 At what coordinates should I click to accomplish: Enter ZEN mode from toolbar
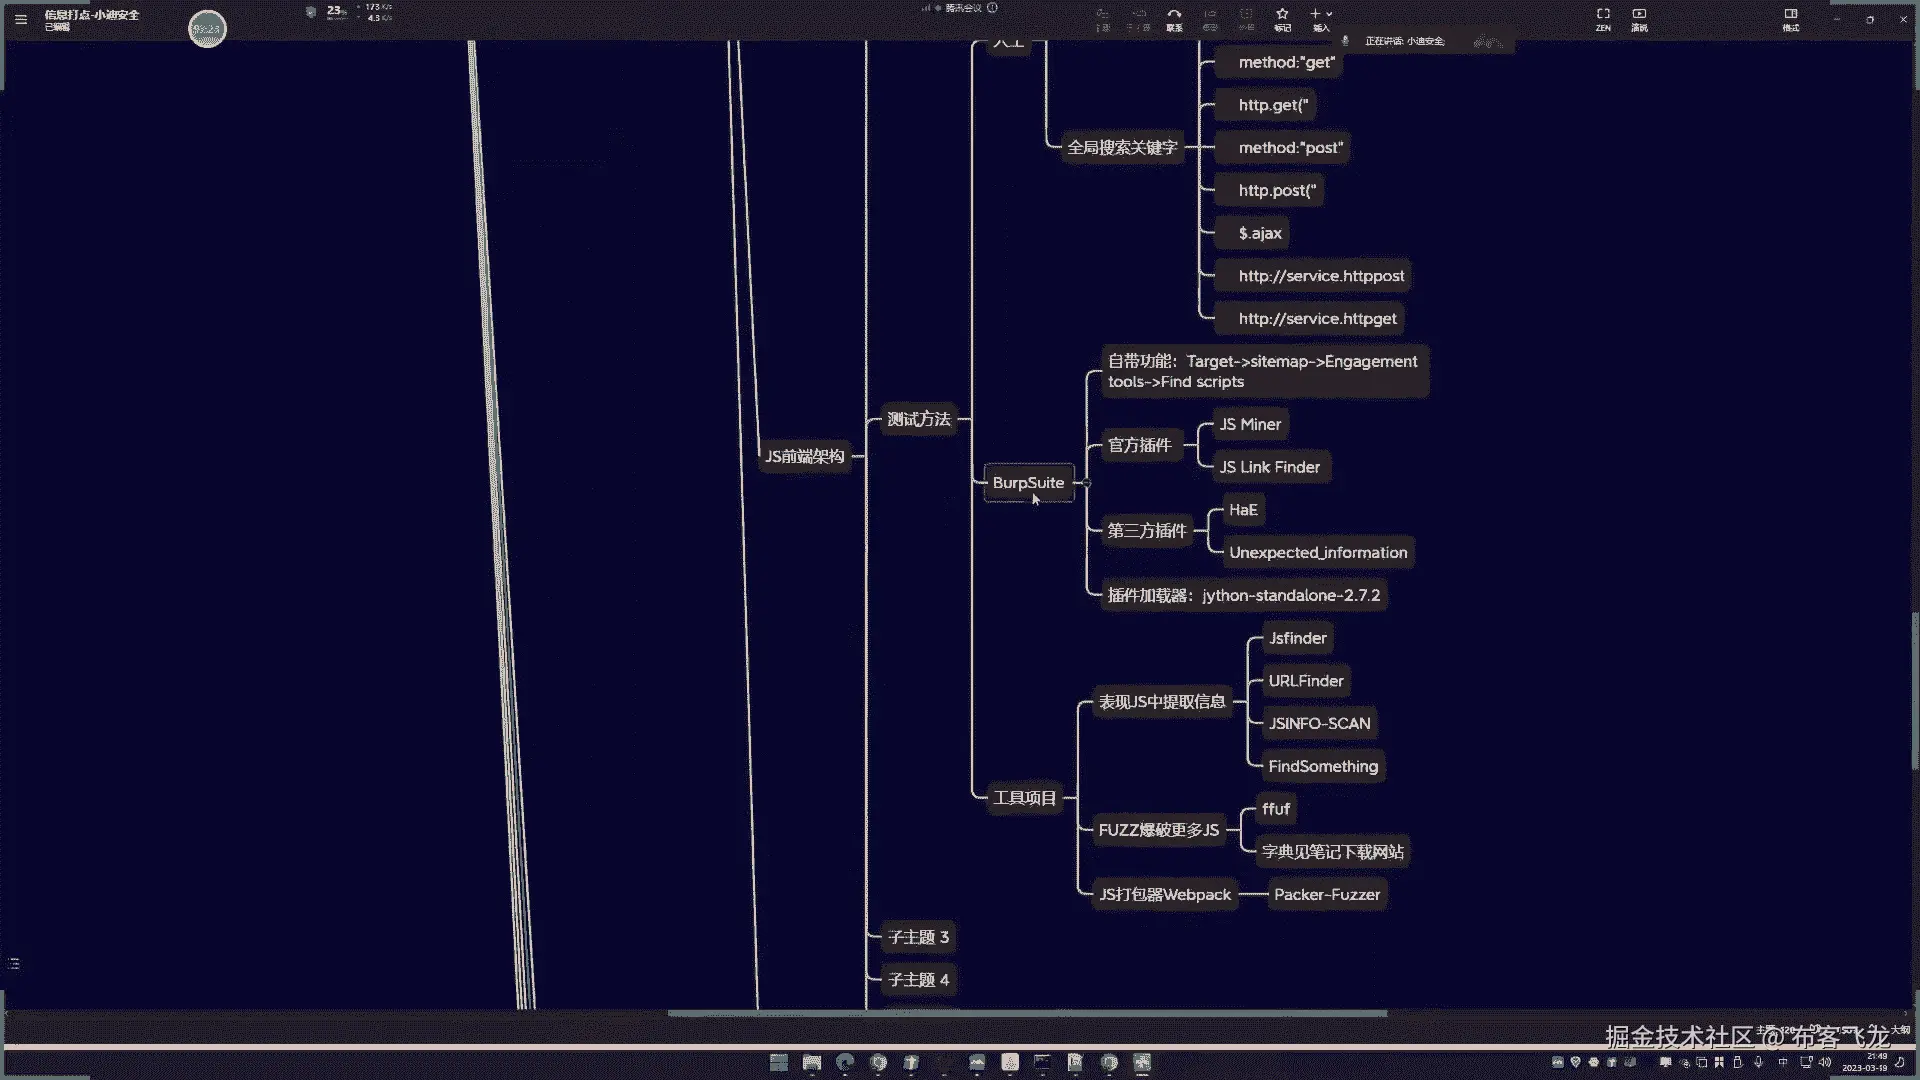(x=1603, y=19)
